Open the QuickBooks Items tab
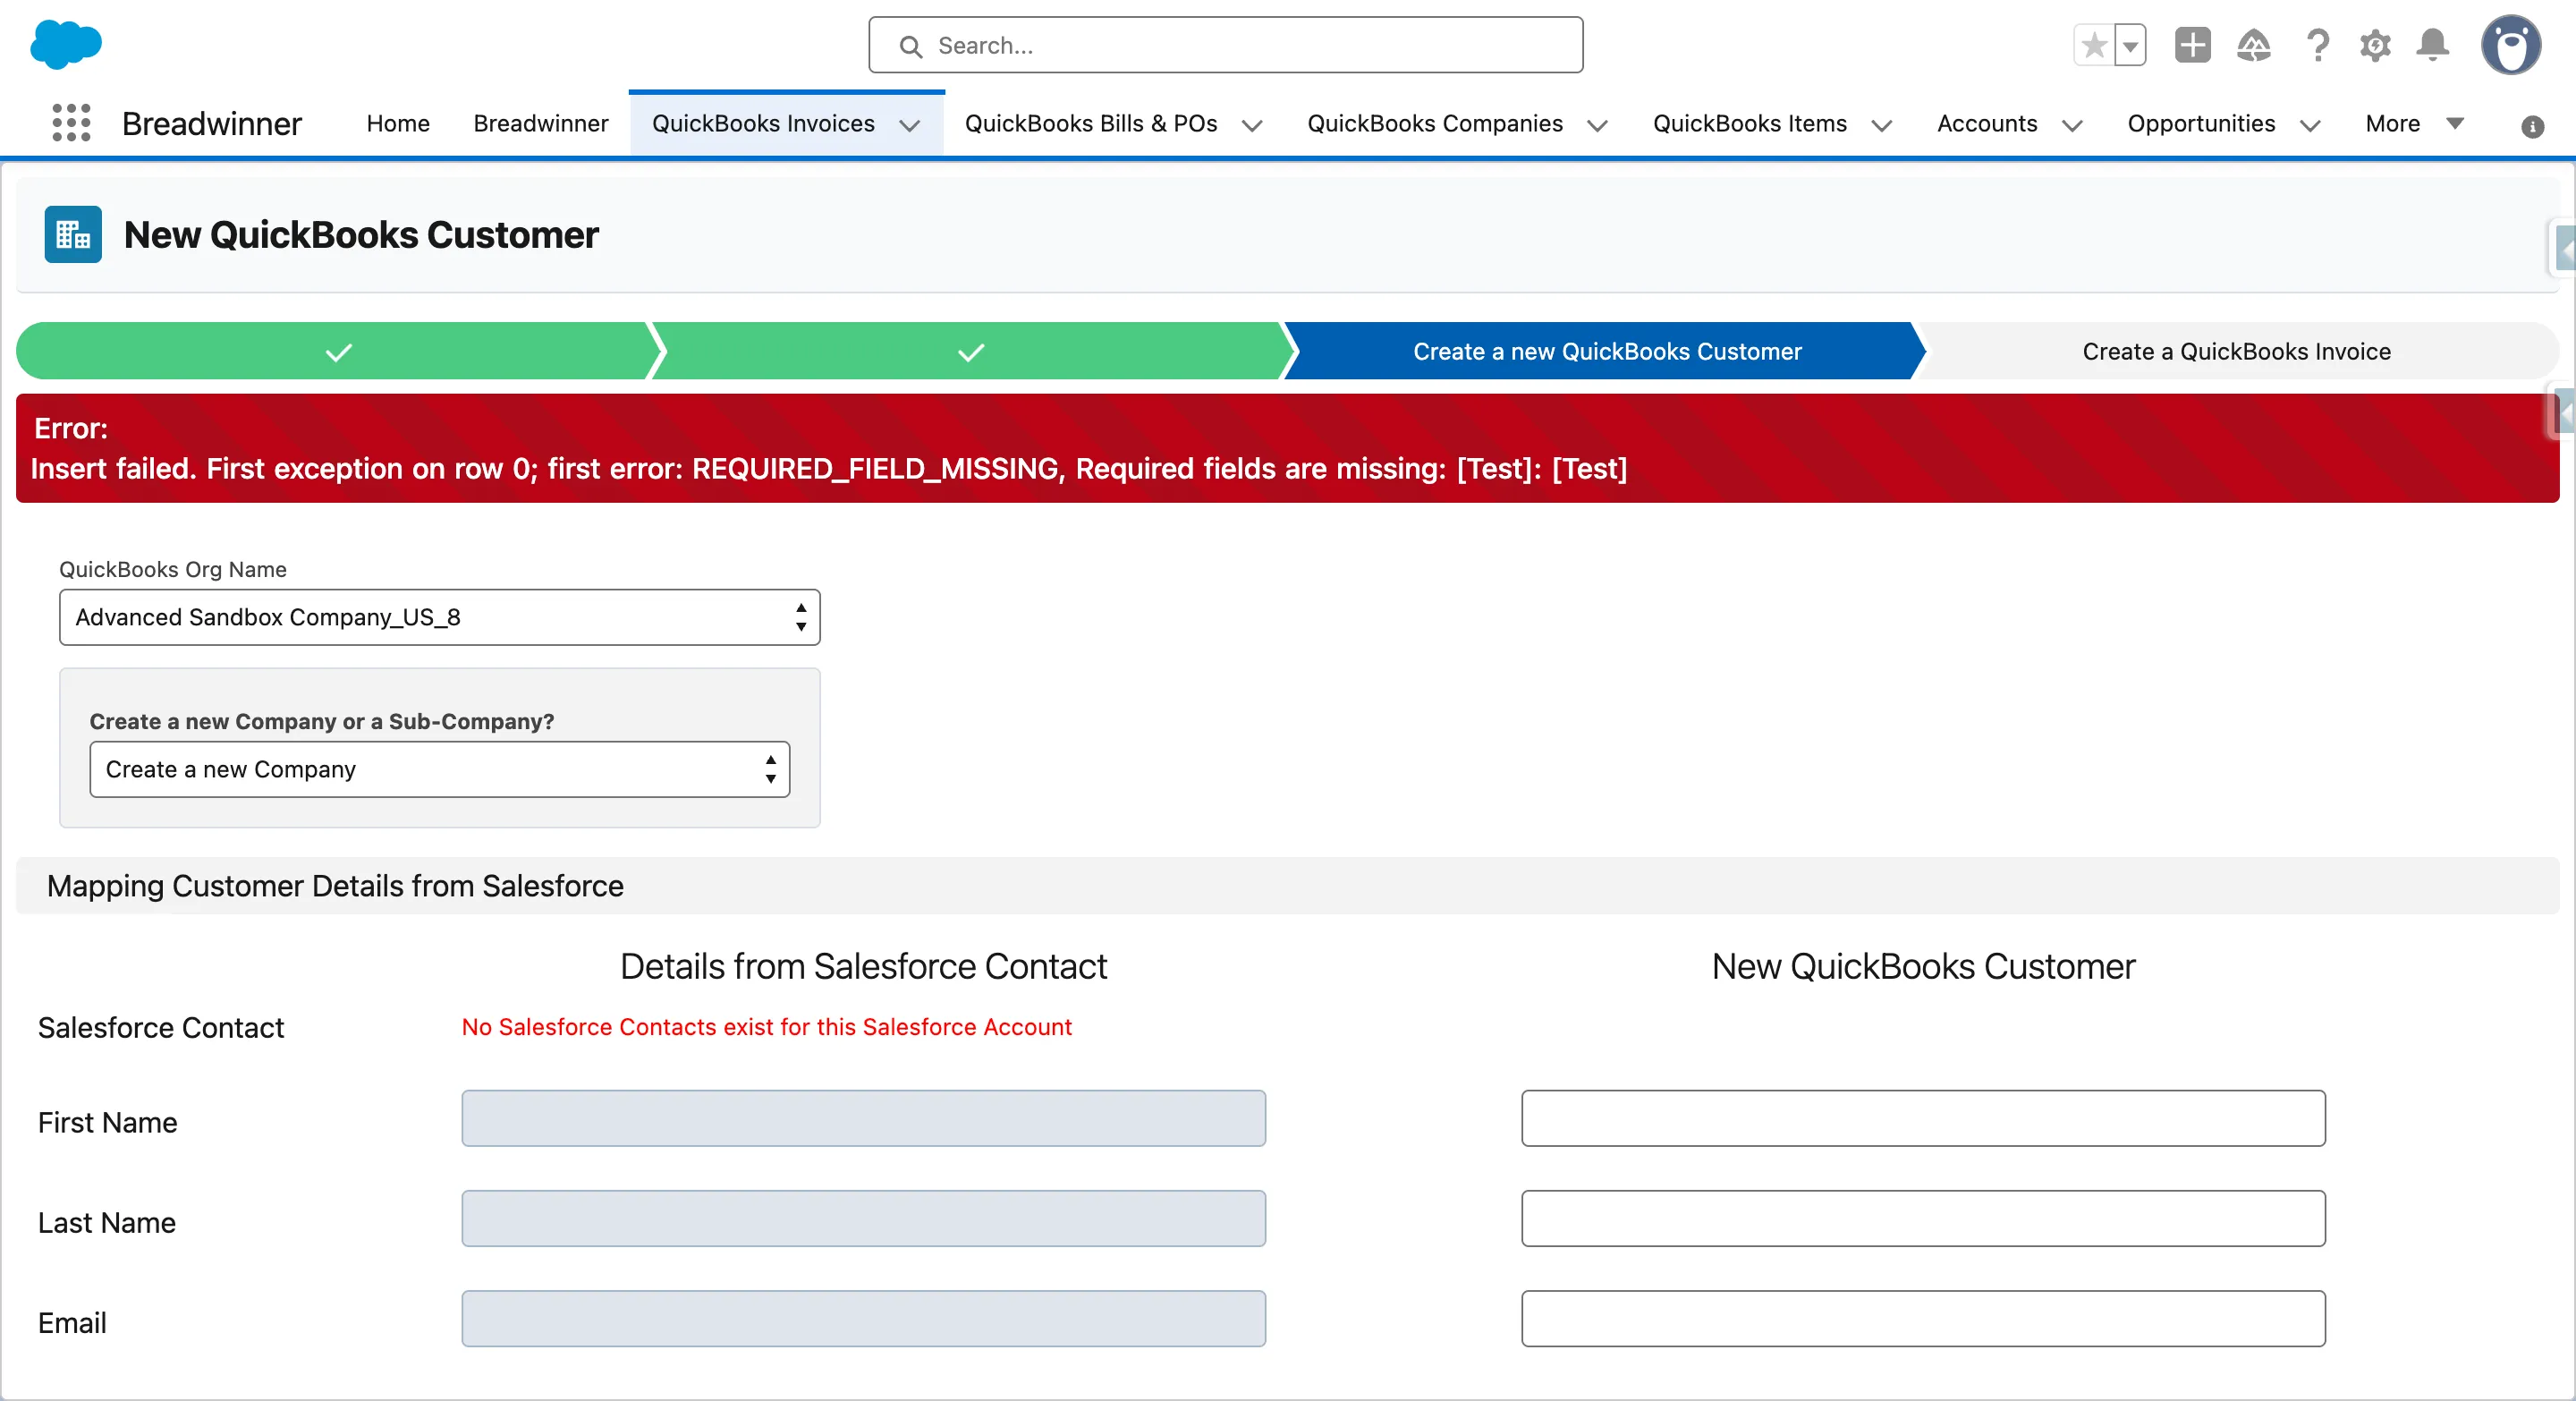Viewport: 2576px width, 1401px height. 1750,123
